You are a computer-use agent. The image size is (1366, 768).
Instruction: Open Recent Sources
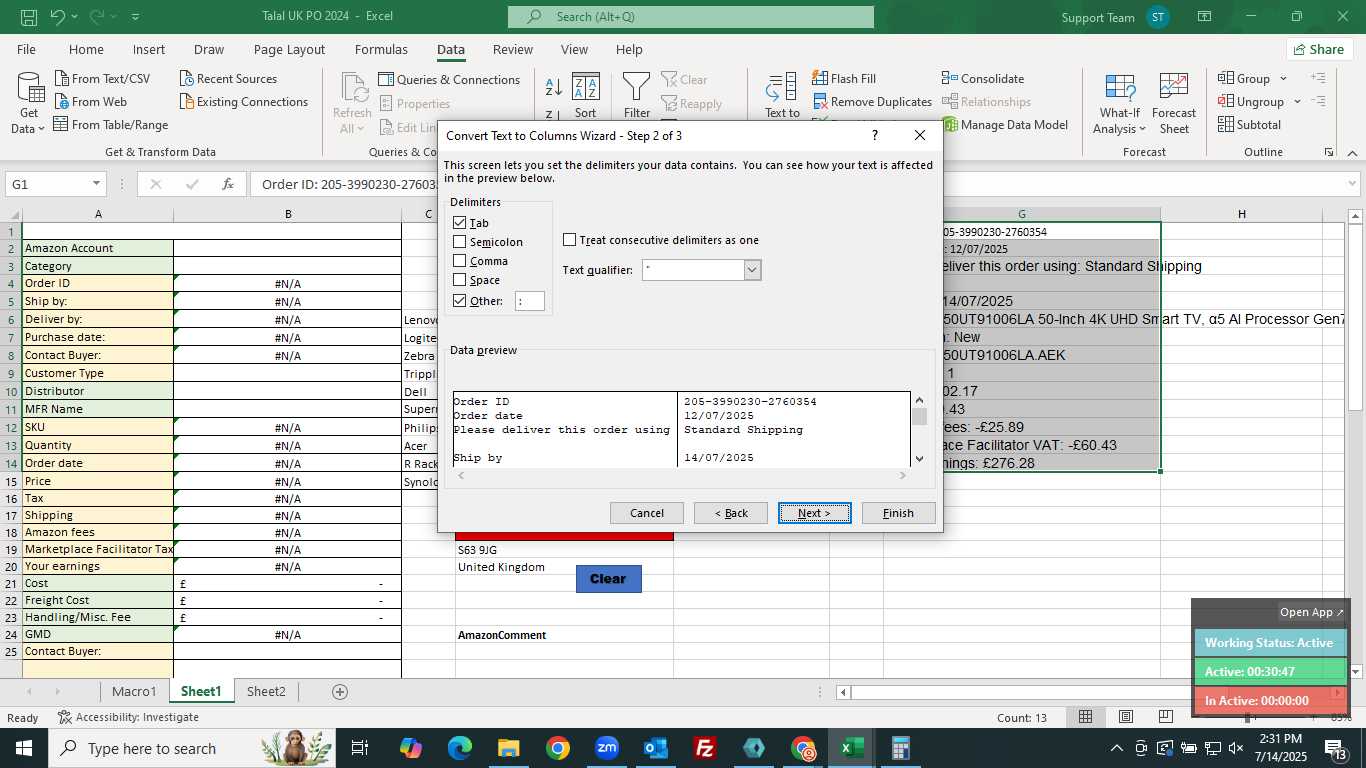[228, 79]
